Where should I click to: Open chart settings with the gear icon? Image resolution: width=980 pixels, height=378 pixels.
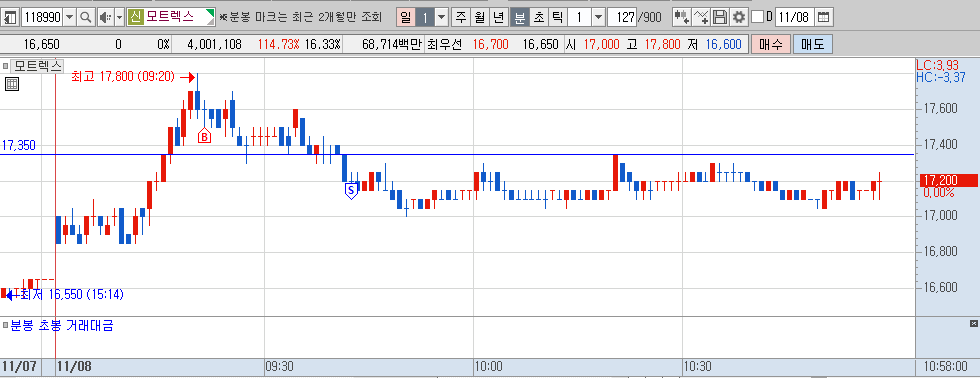(x=739, y=17)
